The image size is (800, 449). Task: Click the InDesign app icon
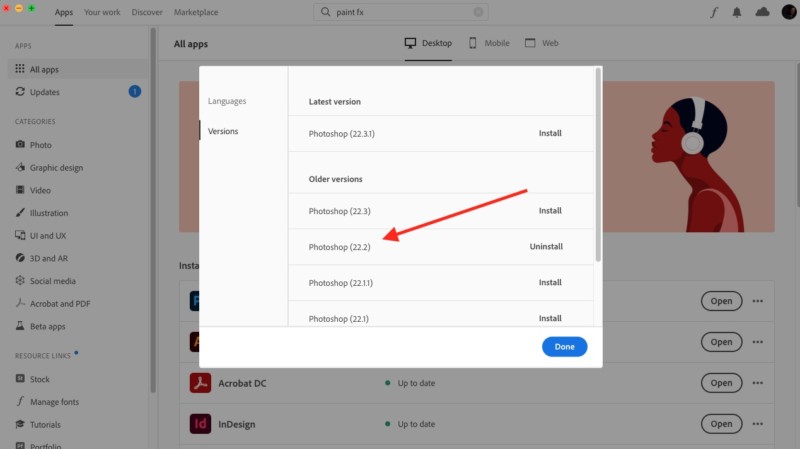click(200, 424)
